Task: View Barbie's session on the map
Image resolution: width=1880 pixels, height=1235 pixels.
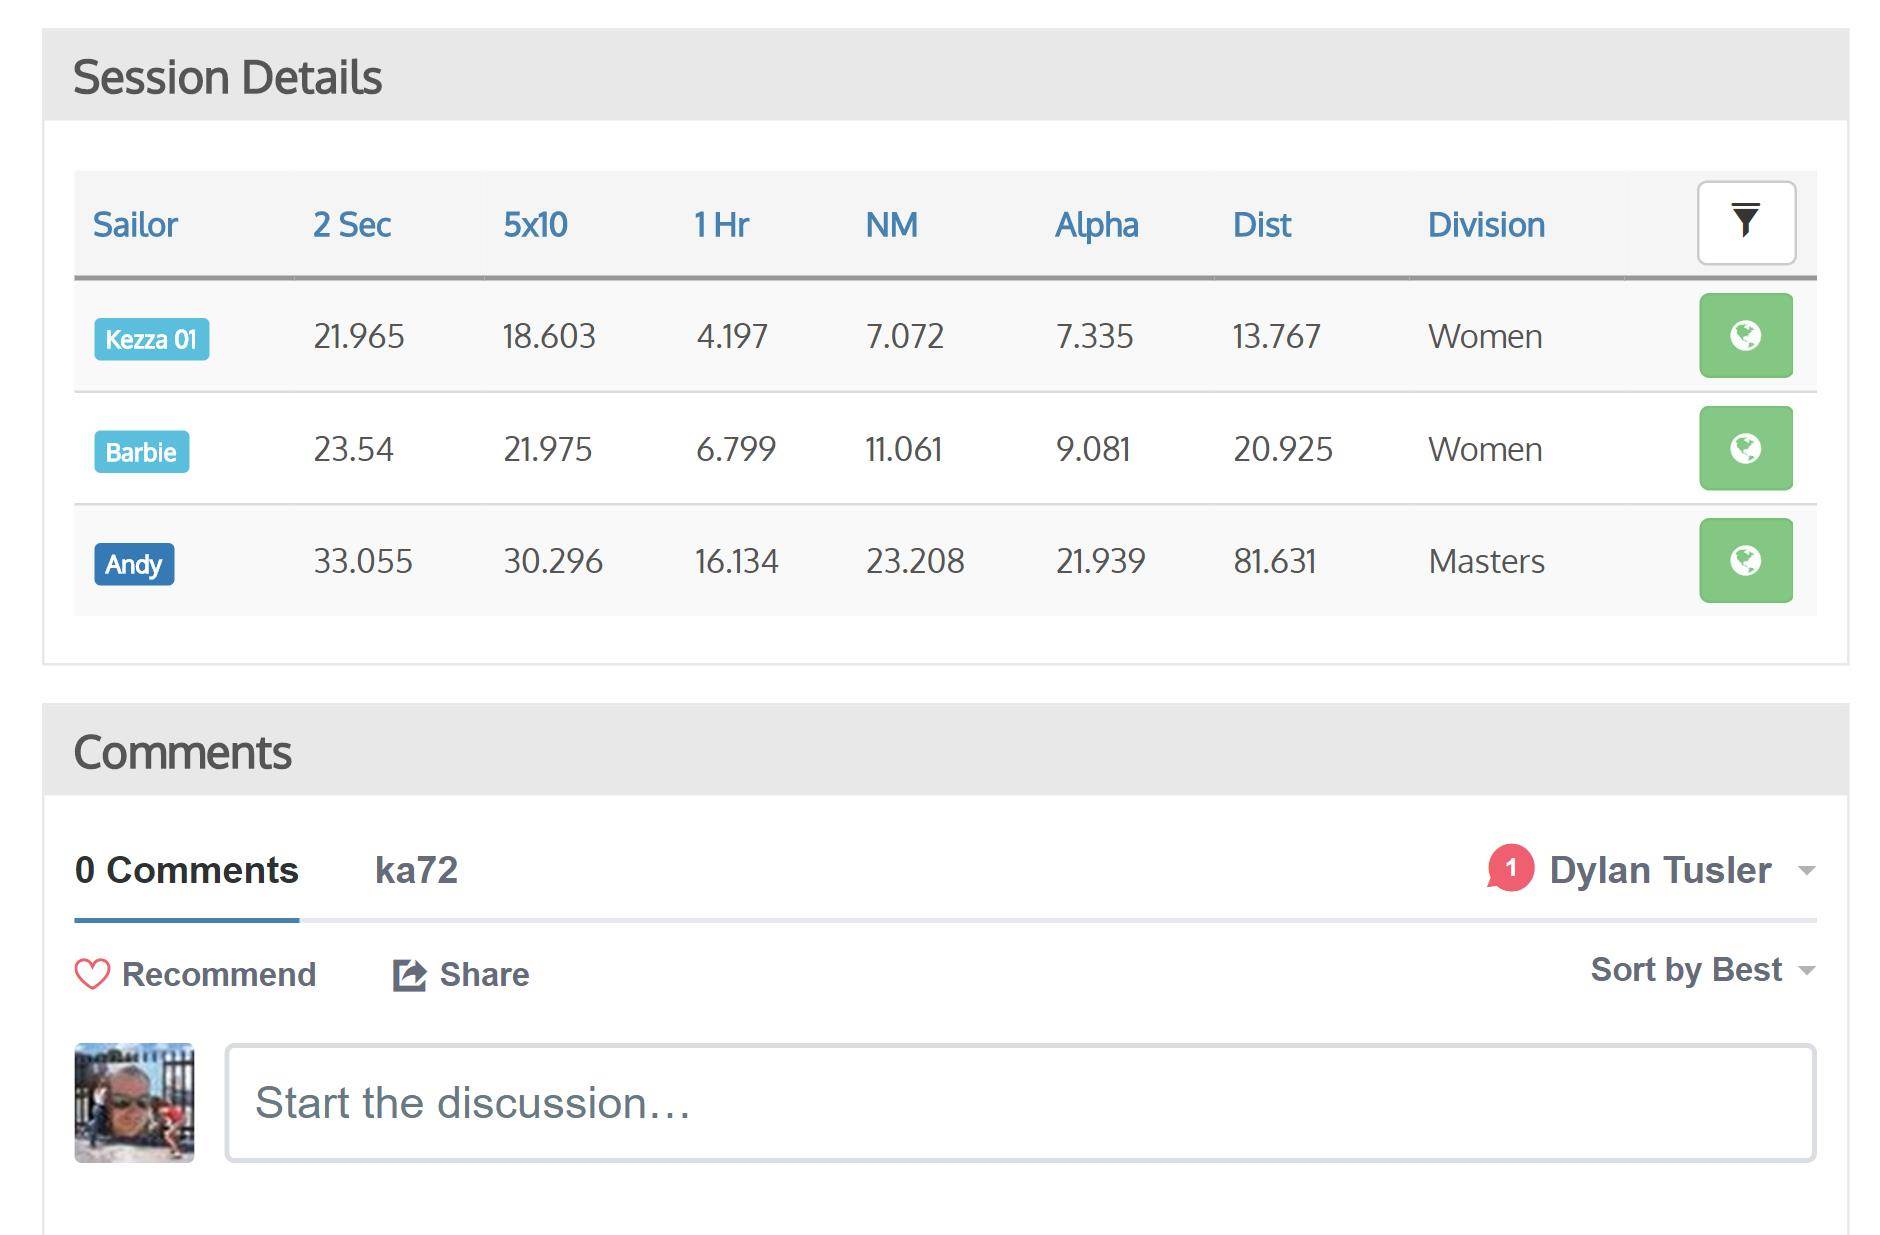Action: pos(1746,448)
